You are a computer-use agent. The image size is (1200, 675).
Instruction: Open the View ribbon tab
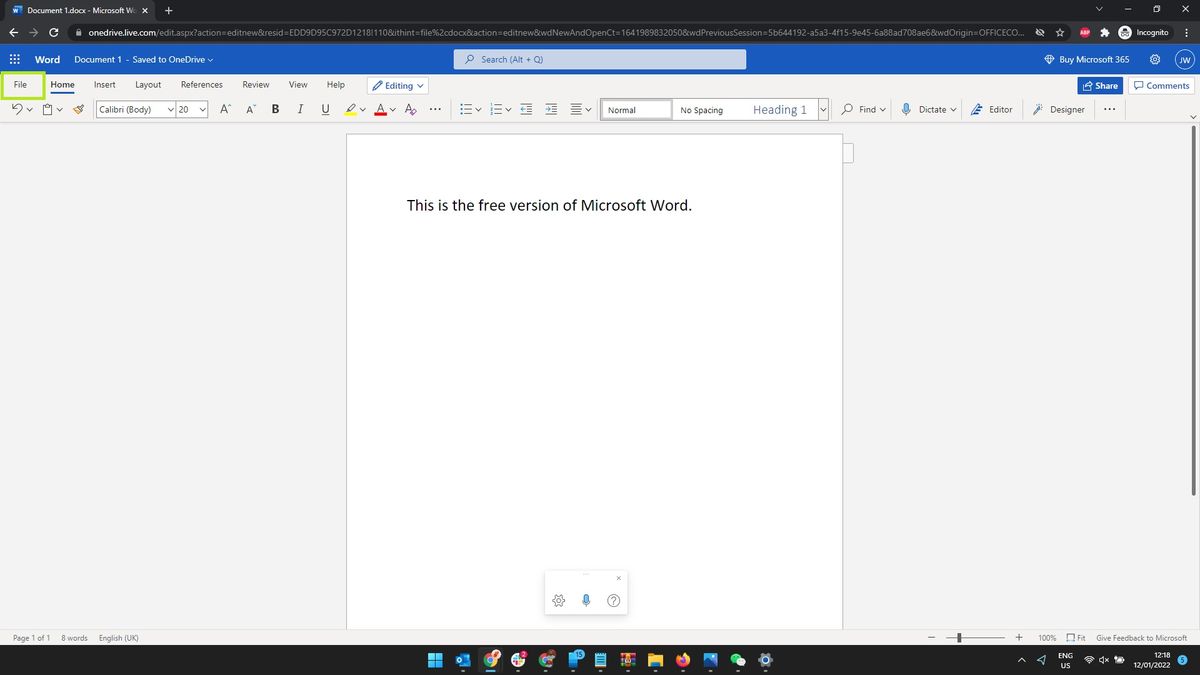[x=298, y=85]
